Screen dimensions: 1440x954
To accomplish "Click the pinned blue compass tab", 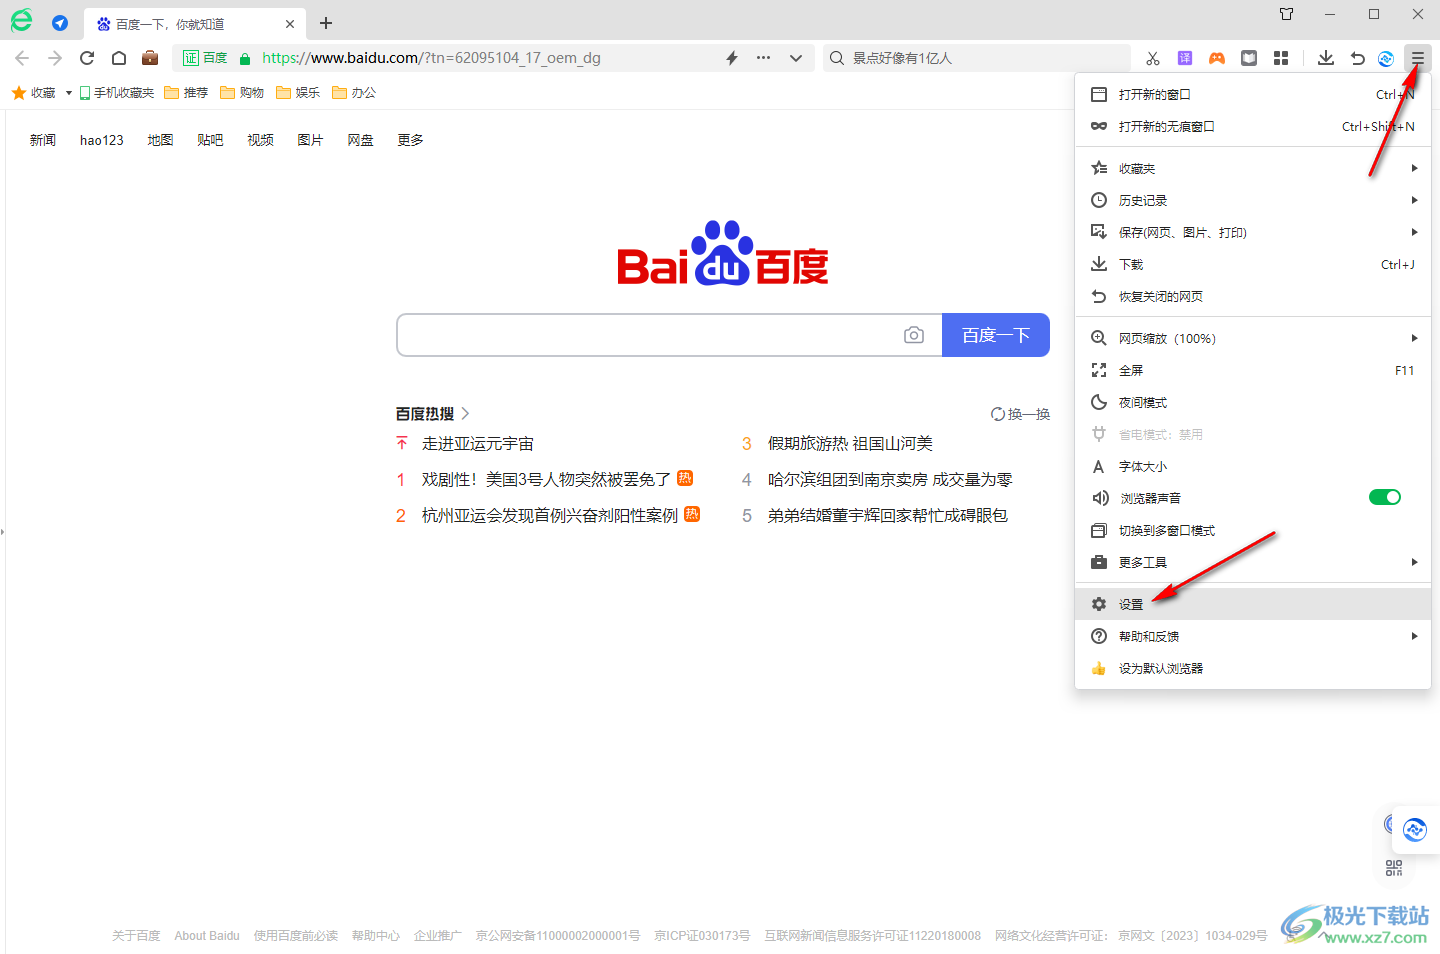I will 60,23.
